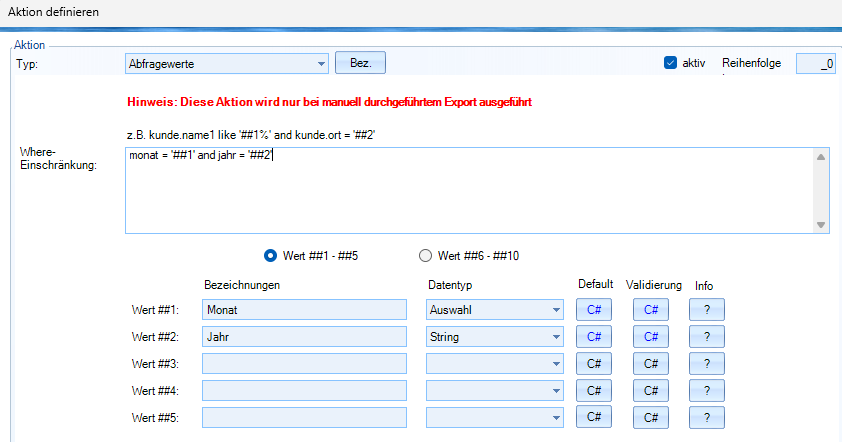842x442 pixels.
Task: Open Validierung C# editor for Wert ##1
Action: 651,310
